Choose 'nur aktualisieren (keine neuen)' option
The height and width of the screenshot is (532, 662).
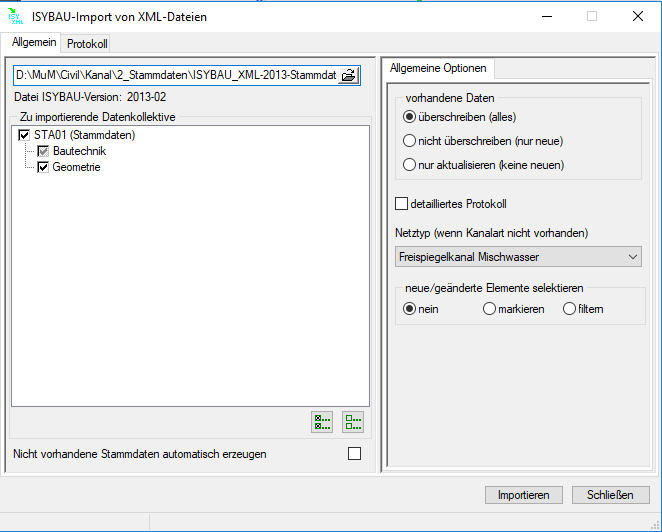pos(409,164)
